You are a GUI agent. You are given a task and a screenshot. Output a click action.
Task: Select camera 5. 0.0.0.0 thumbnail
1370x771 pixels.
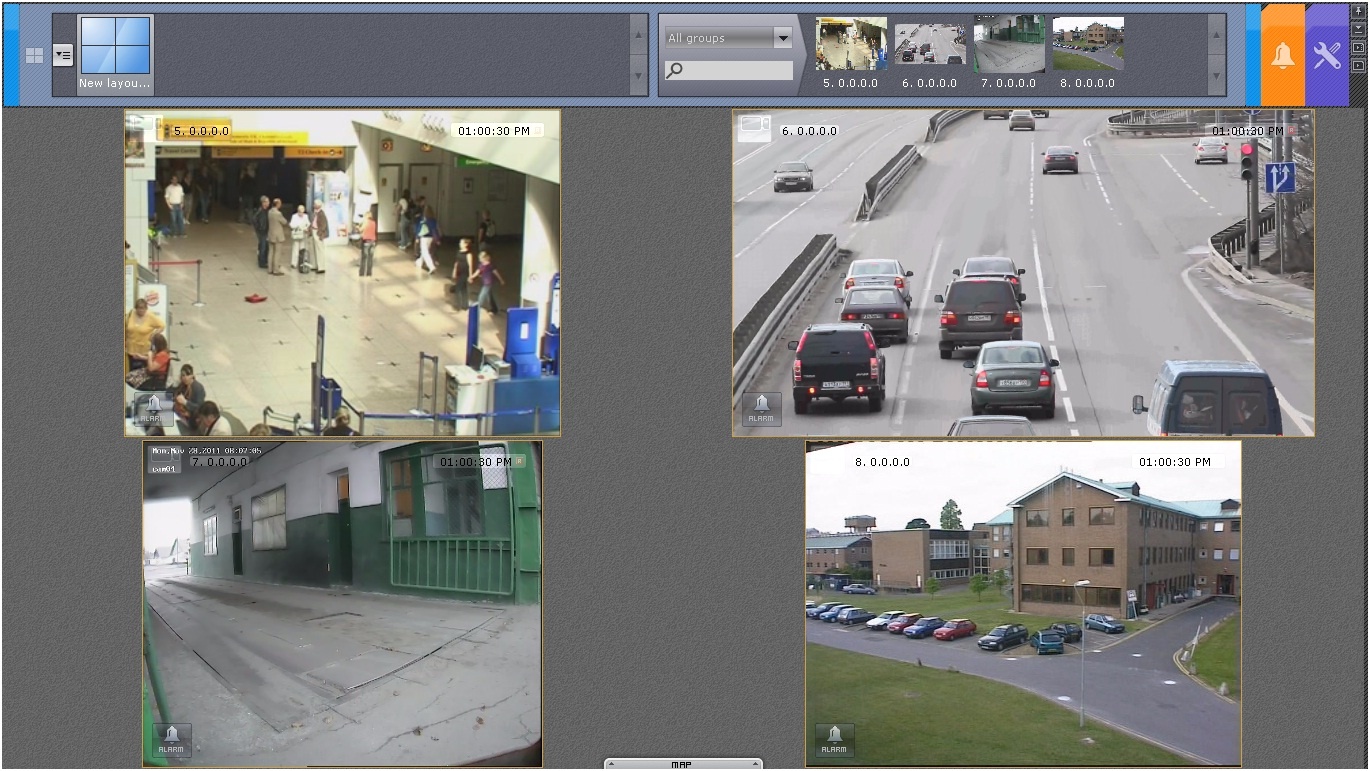coord(850,45)
